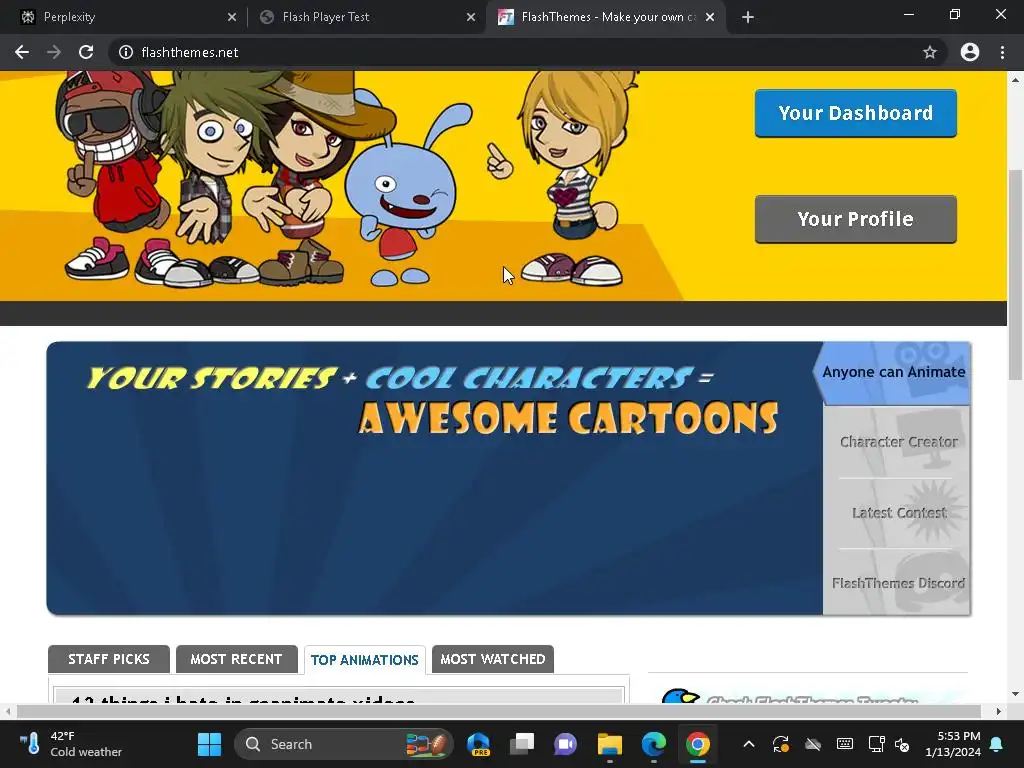
Task: Open the Copilot PRE taskbar icon
Action: pyautogui.click(x=479, y=744)
